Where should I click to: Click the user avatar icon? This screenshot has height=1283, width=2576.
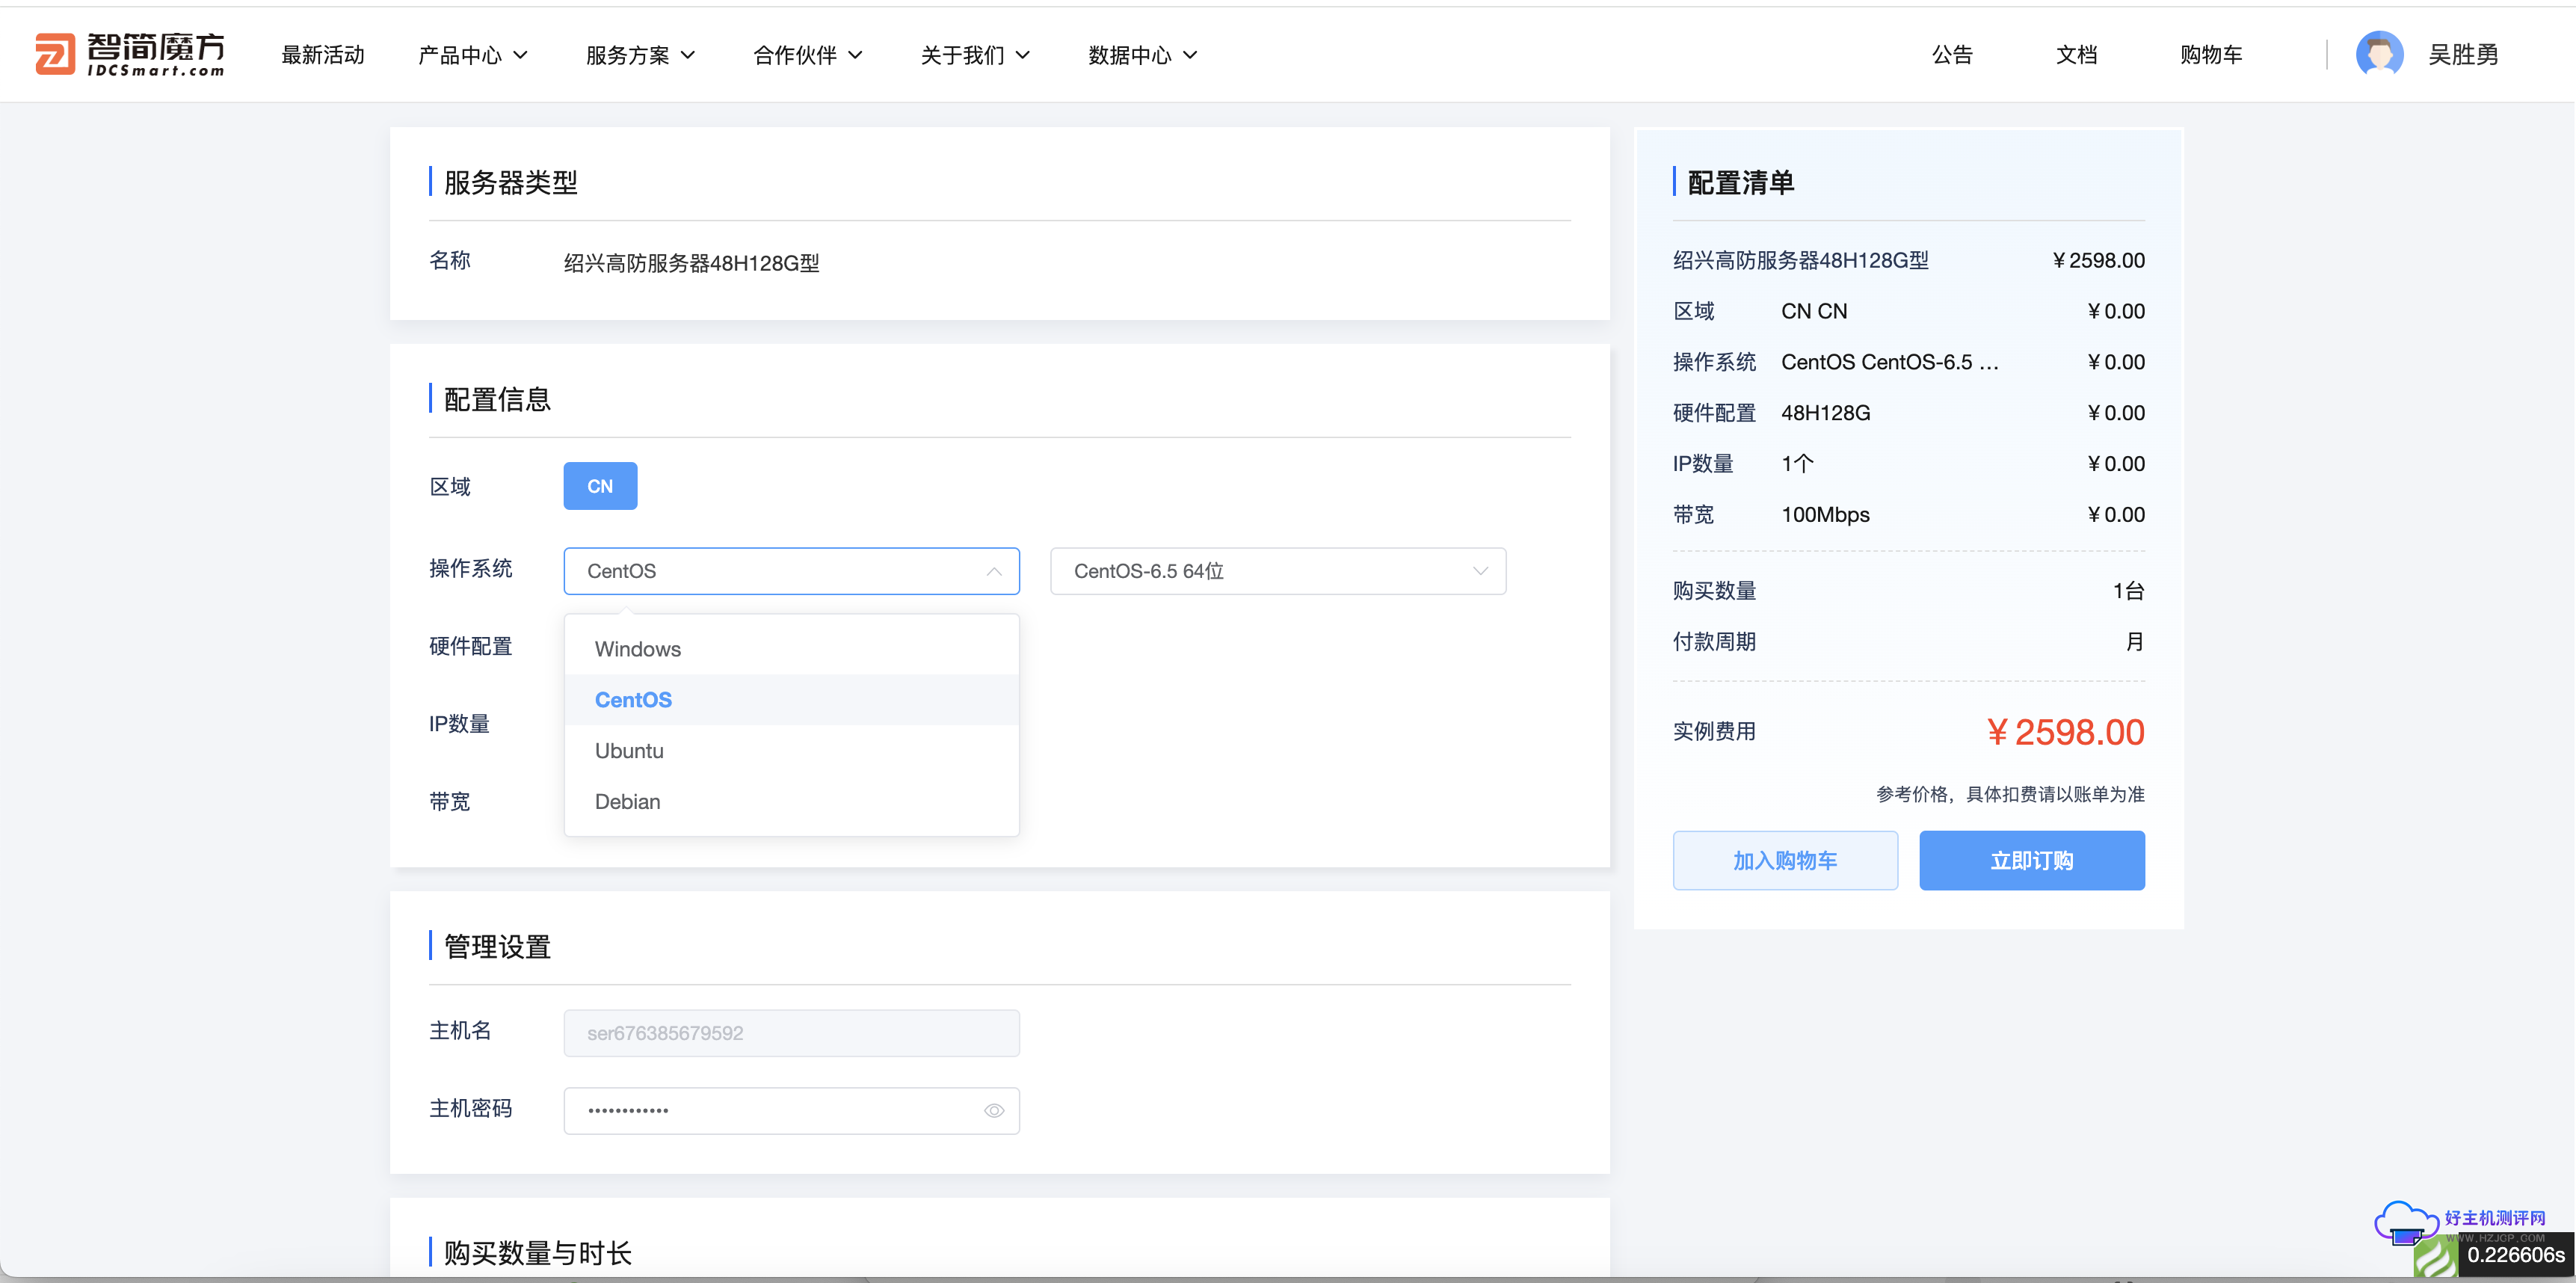[2379, 54]
